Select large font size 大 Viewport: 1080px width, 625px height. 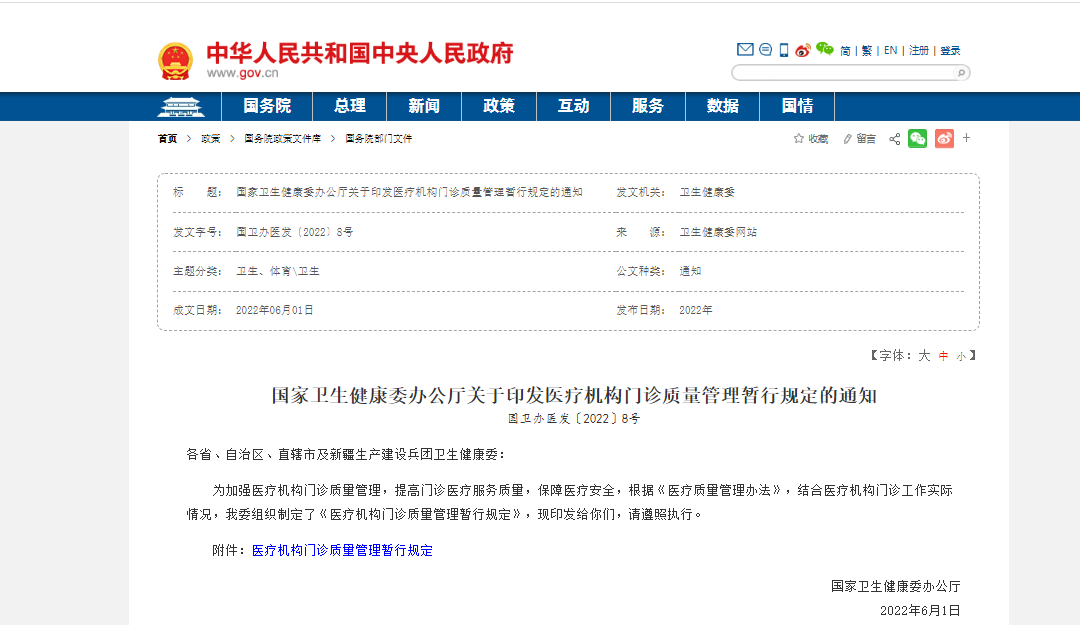(924, 356)
